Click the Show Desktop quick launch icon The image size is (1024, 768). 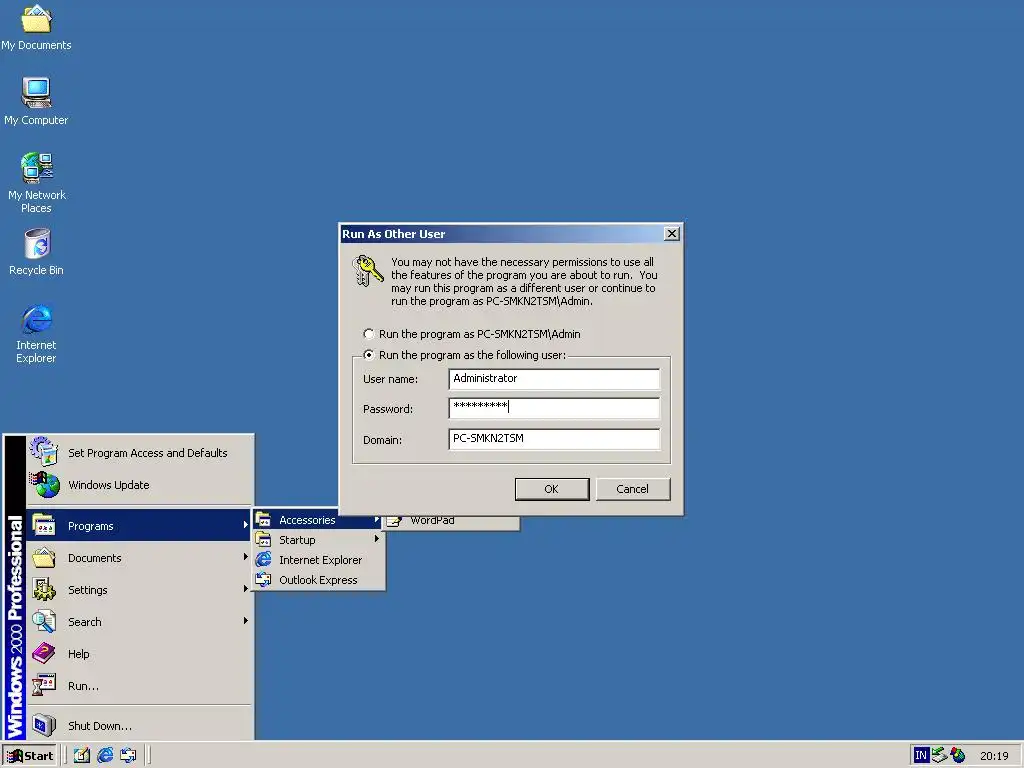(82, 756)
